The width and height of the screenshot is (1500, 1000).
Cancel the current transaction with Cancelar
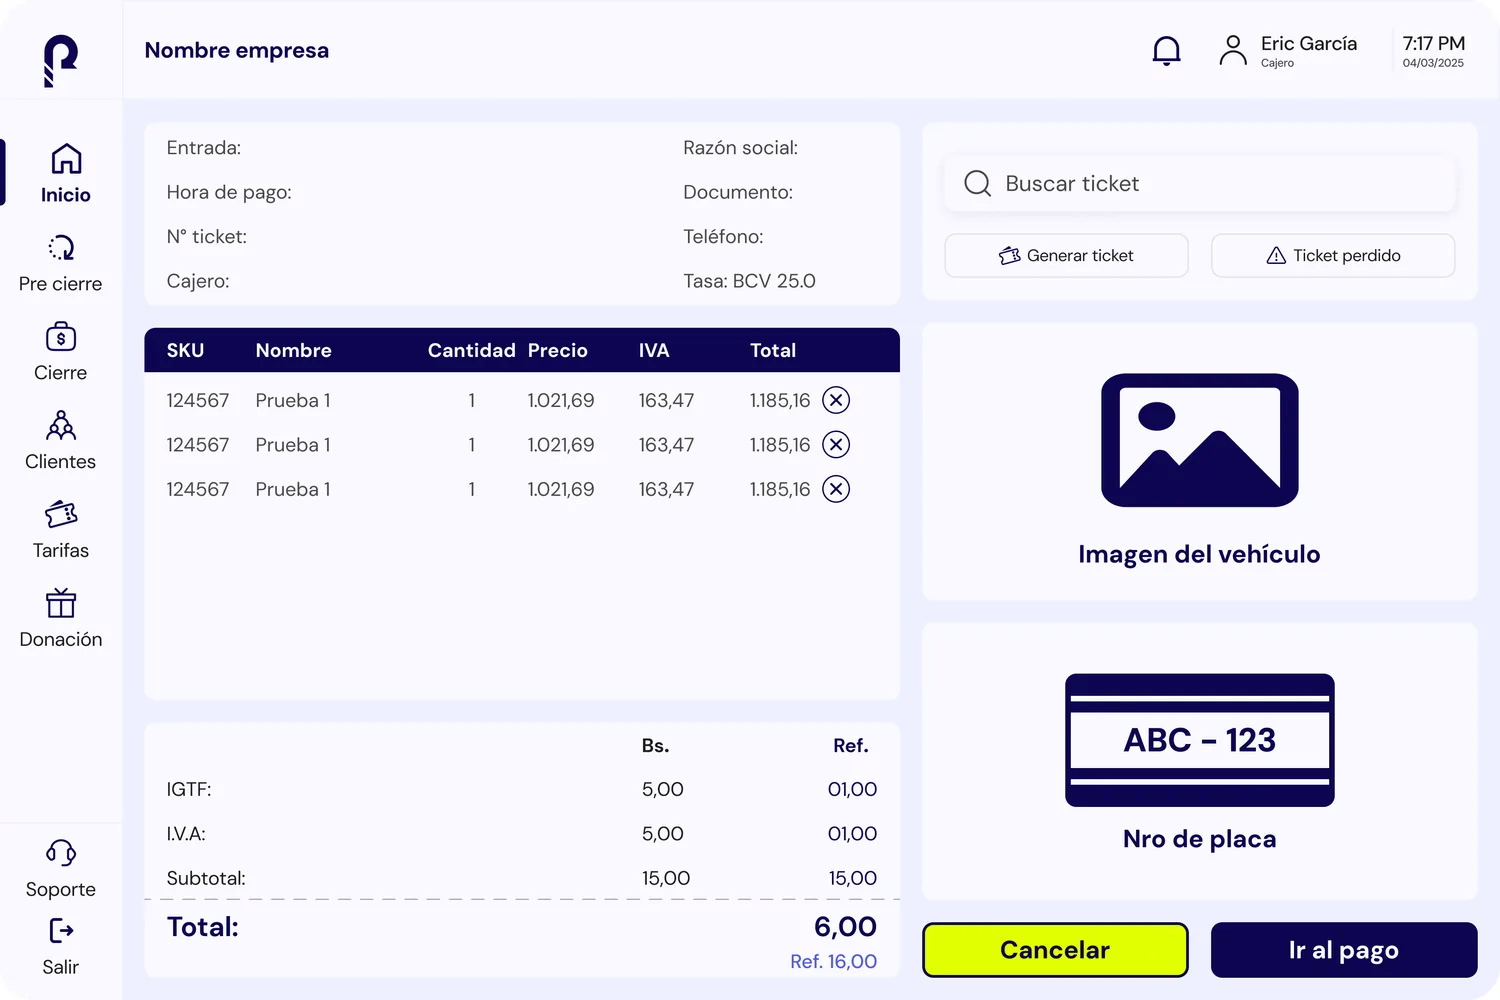pyautogui.click(x=1055, y=950)
